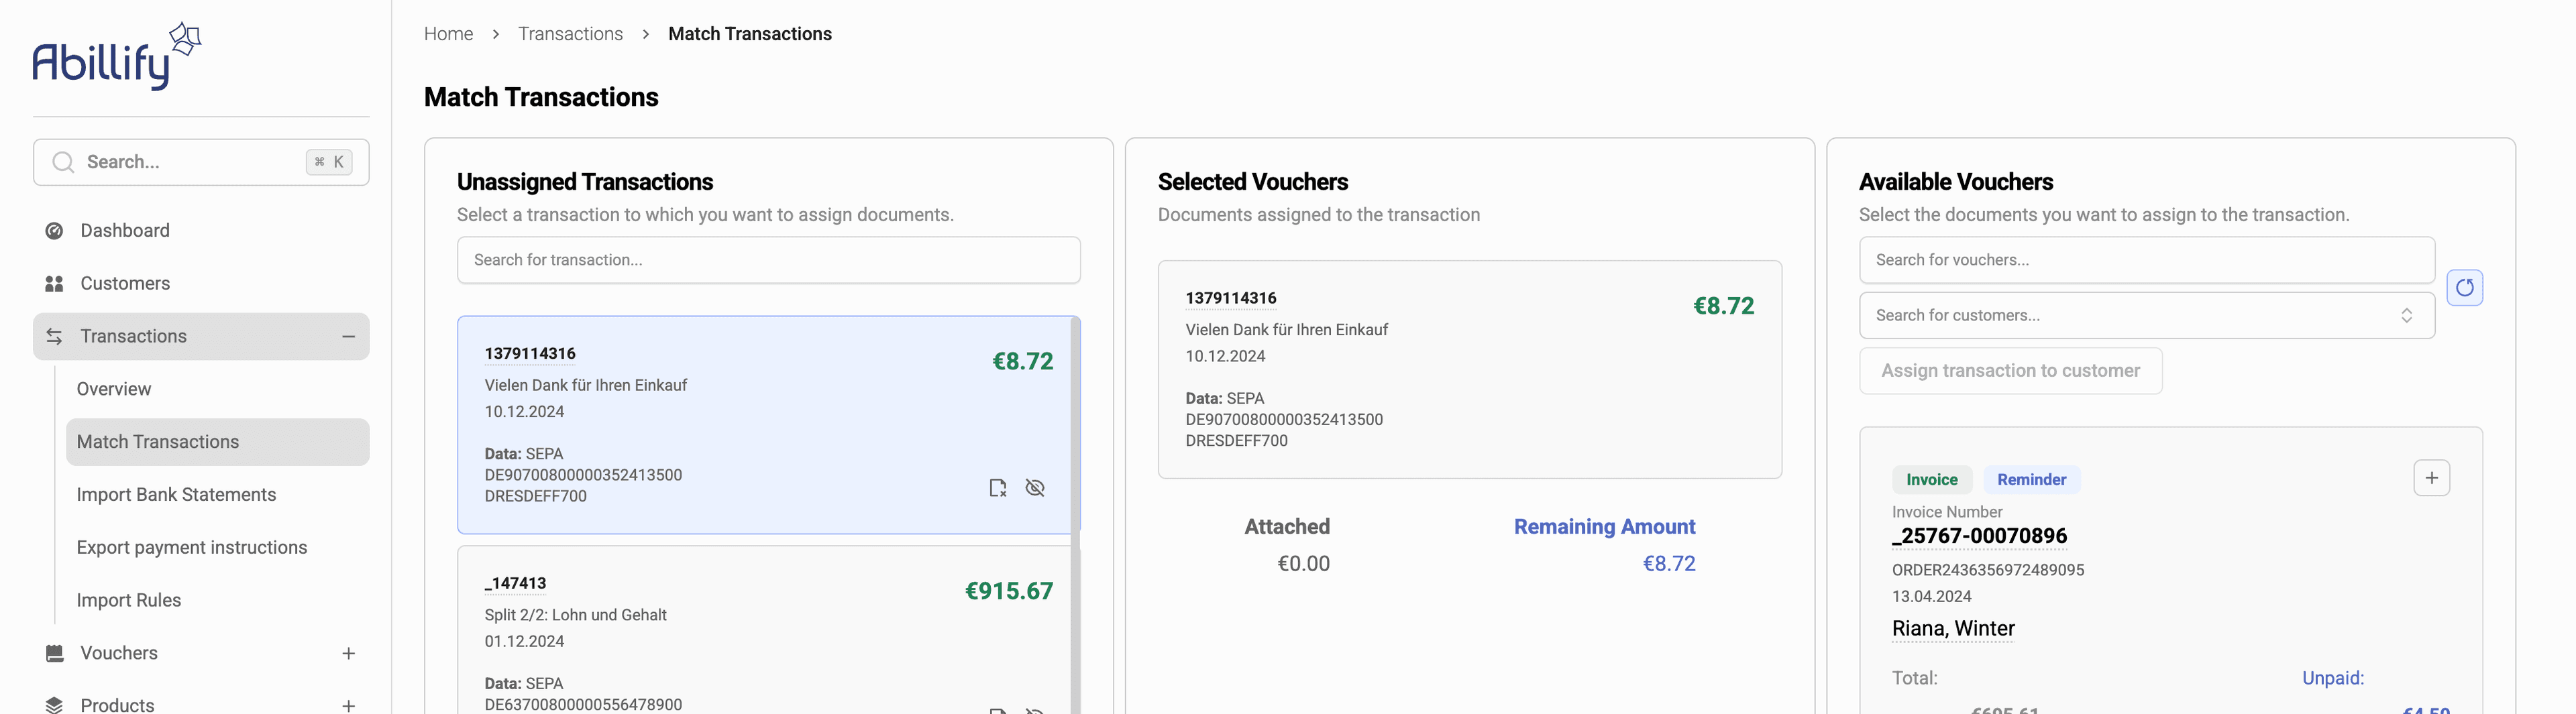Open the Import Rules submenu item
This screenshot has height=714, width=2576.
[x=129, y=600]
